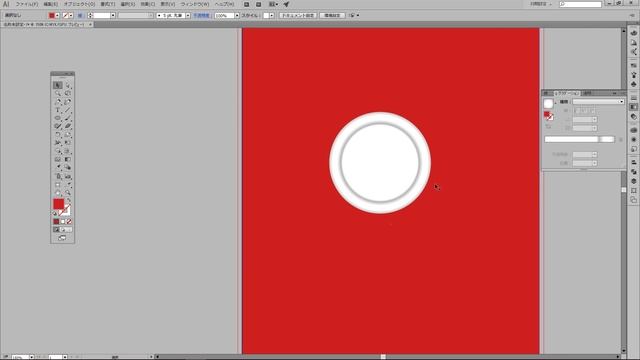Select the Magic Wand tool
The width and height of the screenshot is (640, 360).
[58, 93]
